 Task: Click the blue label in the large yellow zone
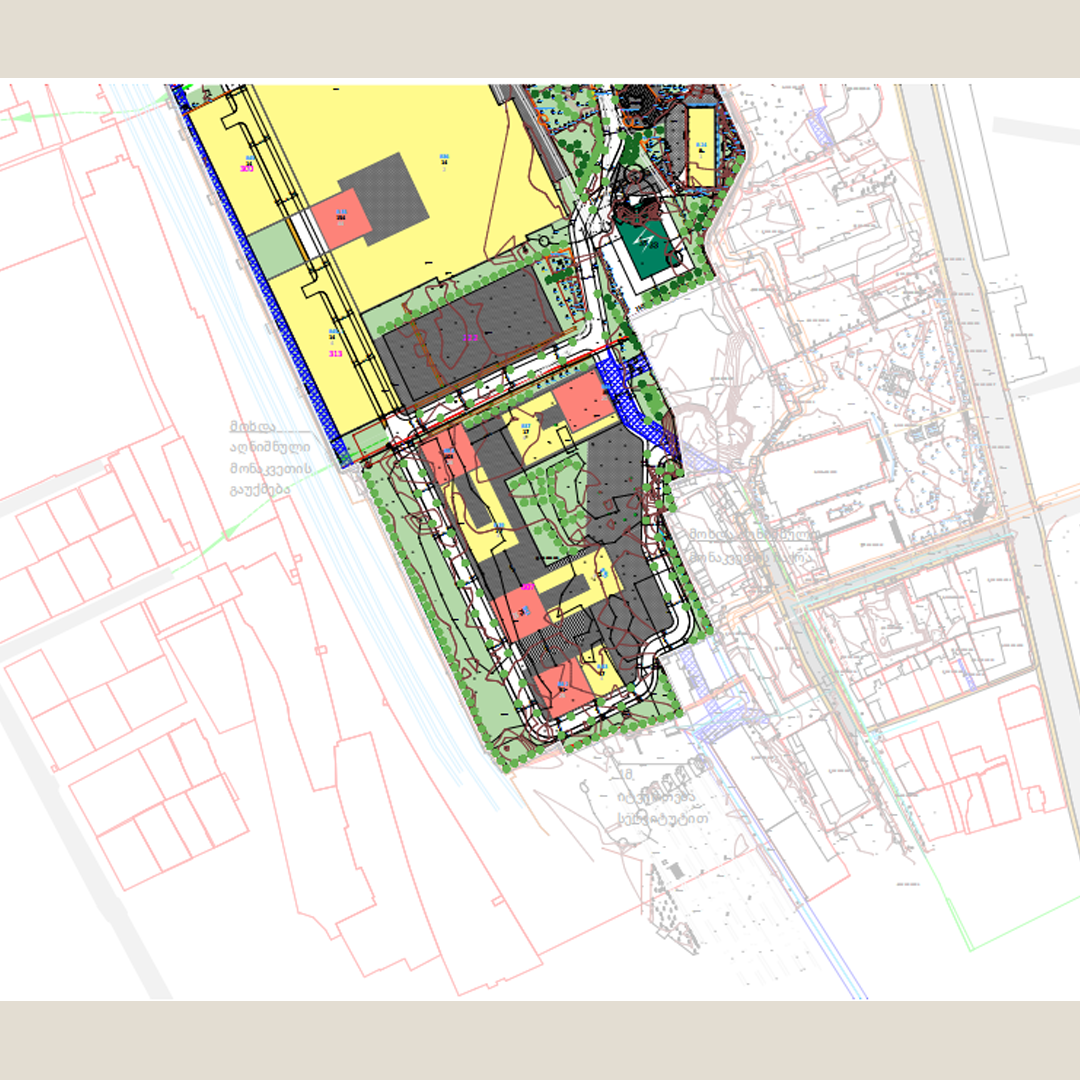(444, 157)
